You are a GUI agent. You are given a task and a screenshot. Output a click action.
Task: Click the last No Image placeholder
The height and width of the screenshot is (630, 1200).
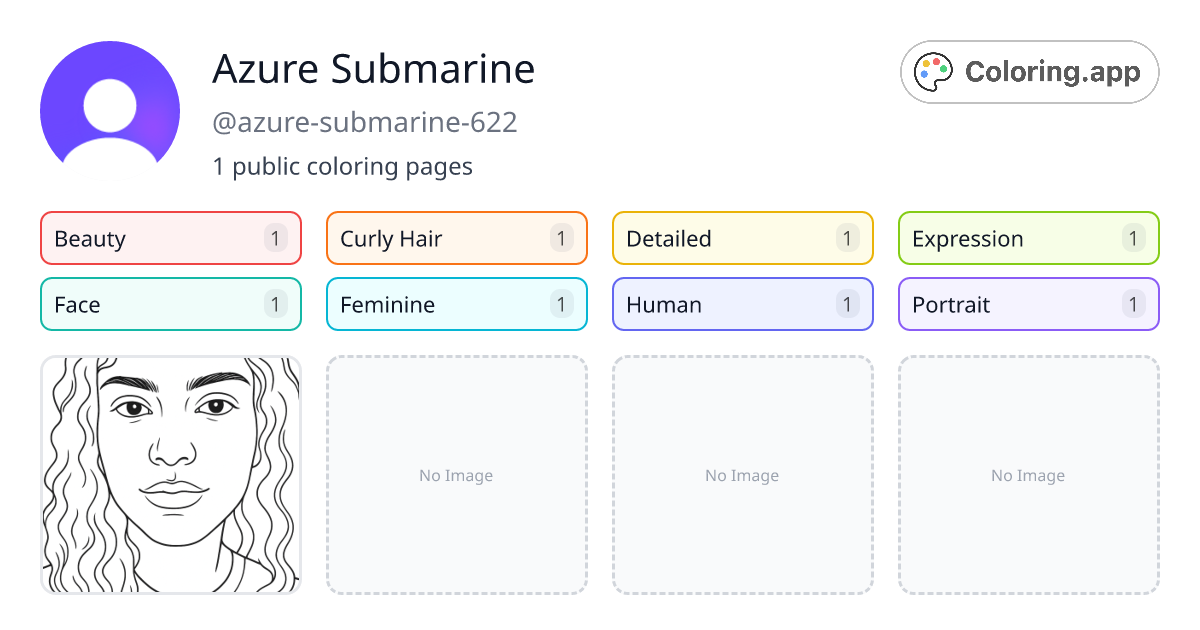coord(1028,475)
